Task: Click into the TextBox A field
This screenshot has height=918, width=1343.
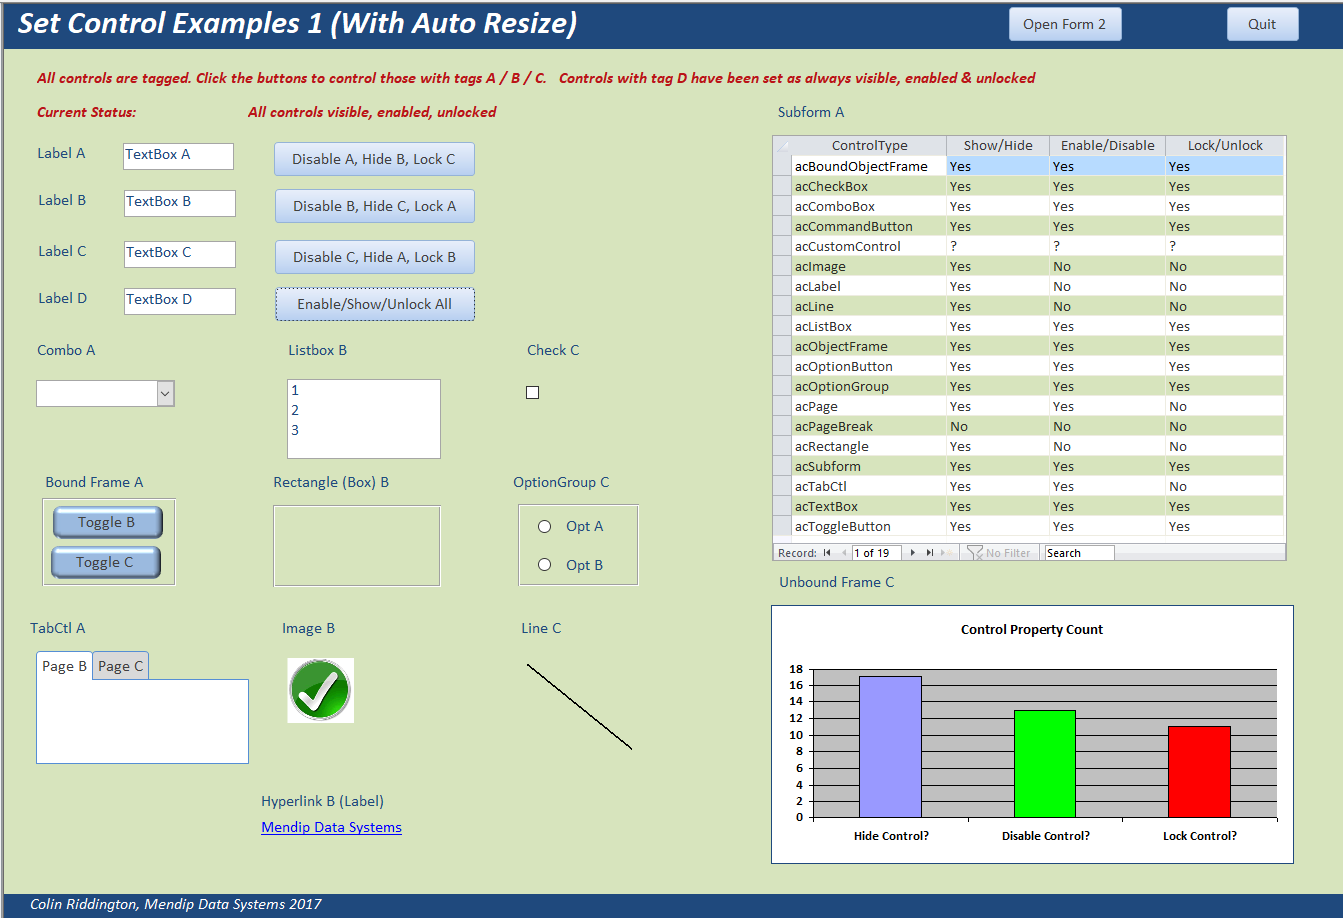Action: pyautogui.click(x=178, y=156)
